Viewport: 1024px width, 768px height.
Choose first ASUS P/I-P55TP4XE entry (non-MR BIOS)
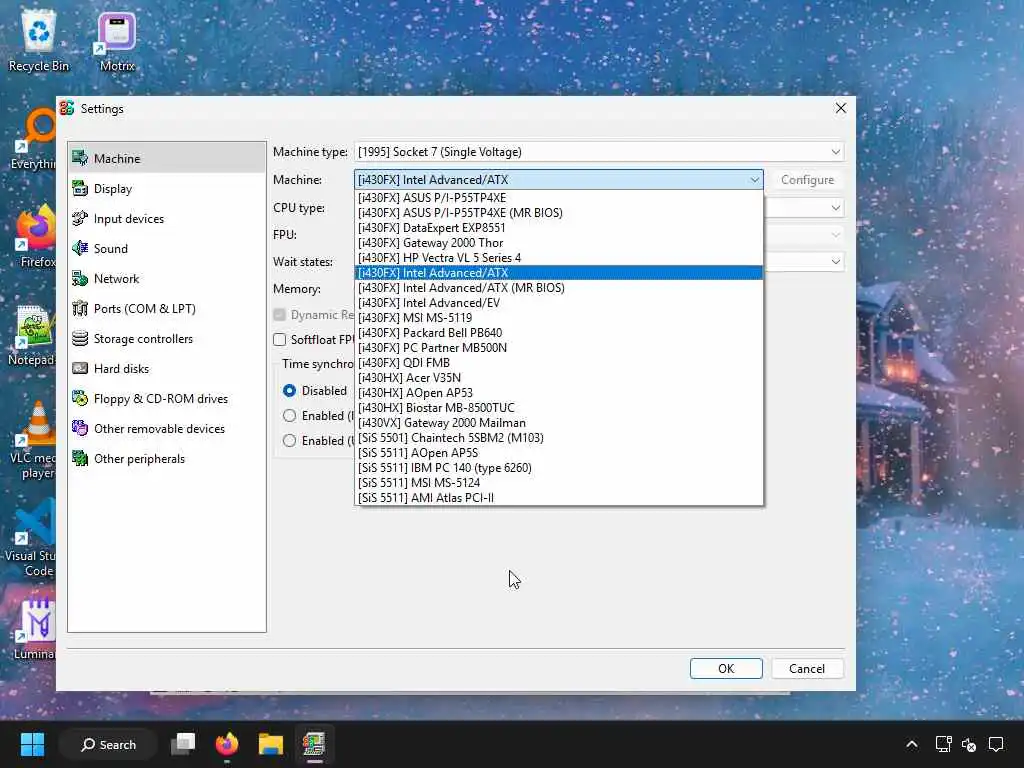(558, 197)
